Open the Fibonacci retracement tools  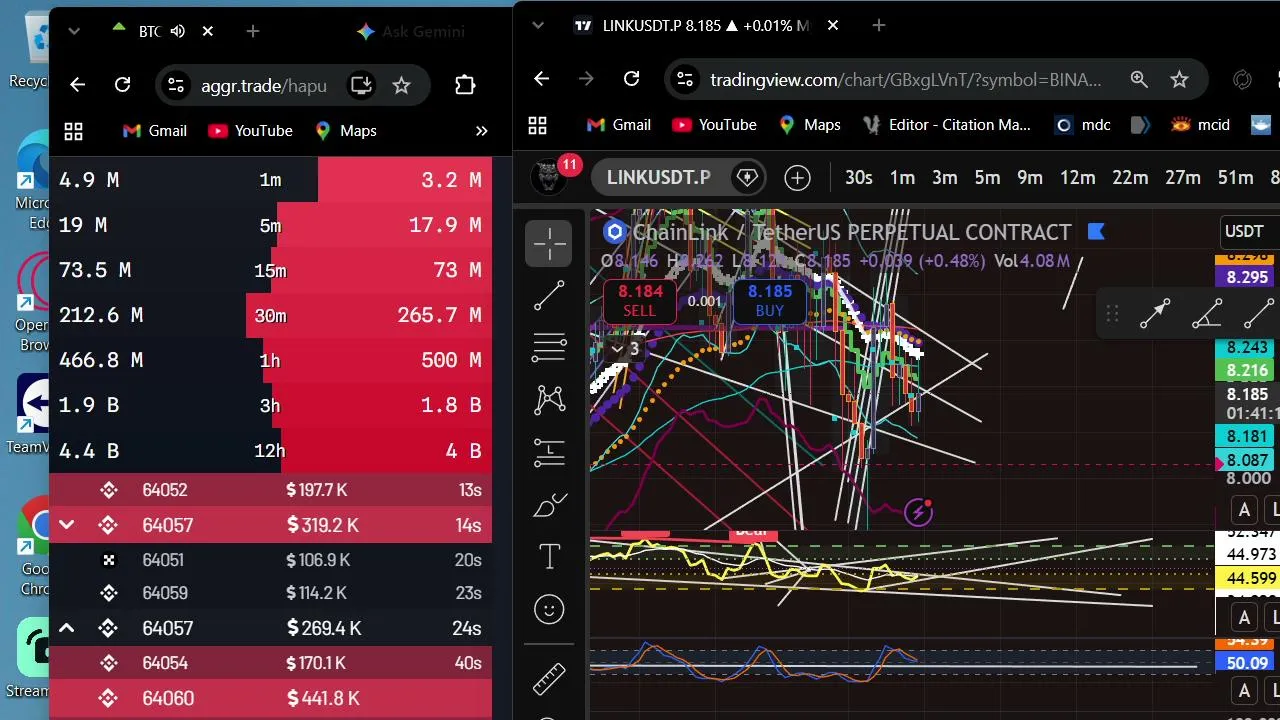(x=549, y=347)
